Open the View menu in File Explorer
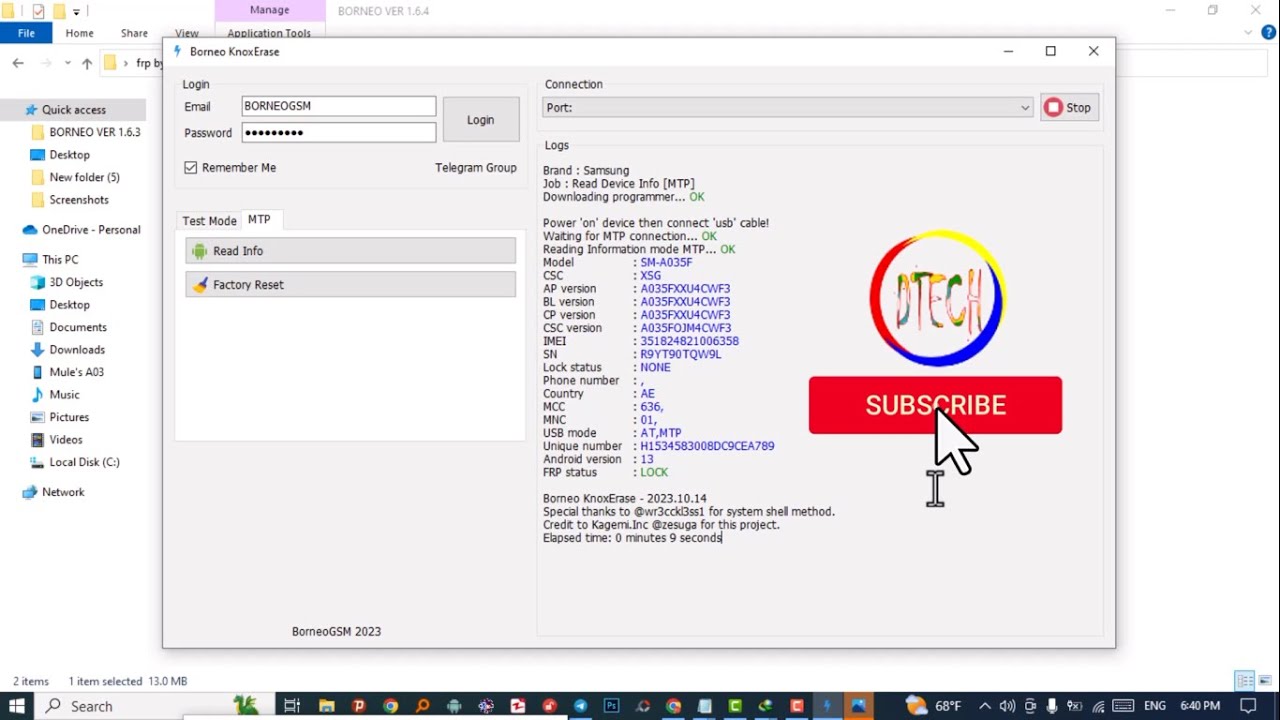Screen dimensions: 1280x720 point(186,33)
